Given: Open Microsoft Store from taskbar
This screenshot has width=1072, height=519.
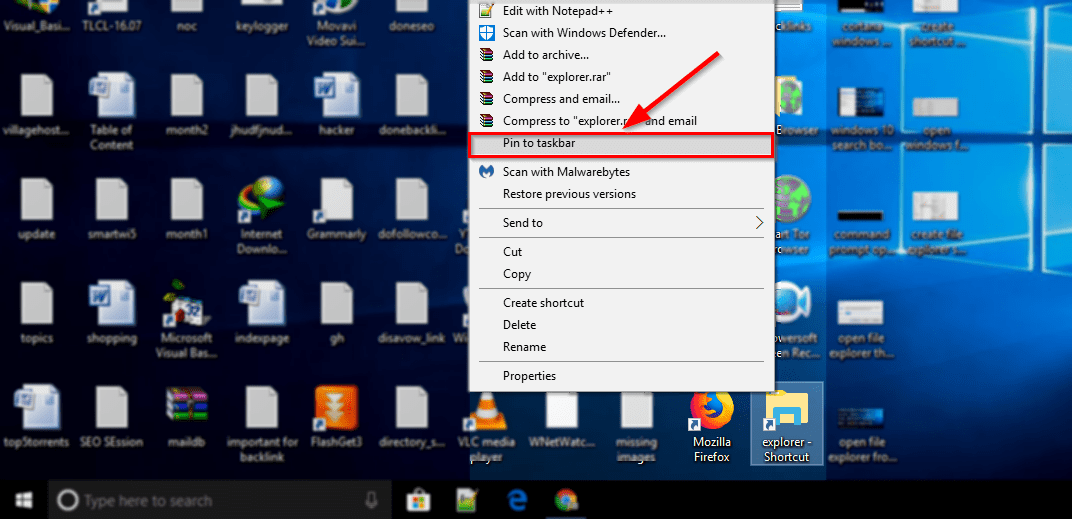Looking at the screenshot, I should click(x=418, y=501).
